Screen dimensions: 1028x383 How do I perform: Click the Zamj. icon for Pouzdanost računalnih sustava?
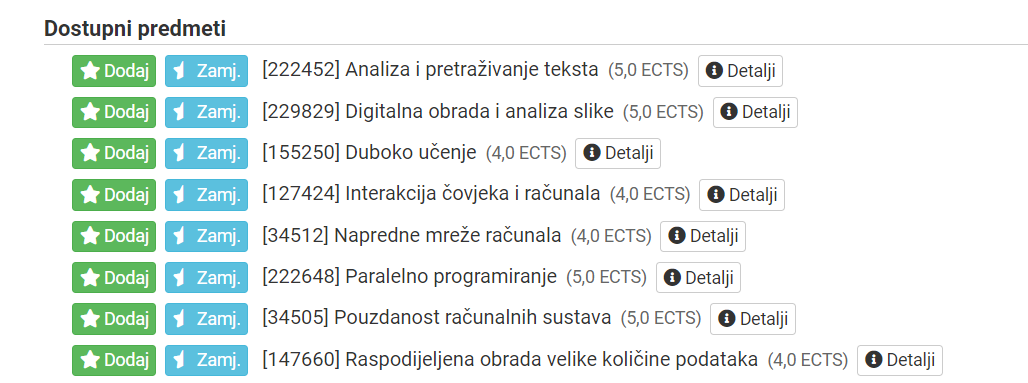[x=180, y=319]
